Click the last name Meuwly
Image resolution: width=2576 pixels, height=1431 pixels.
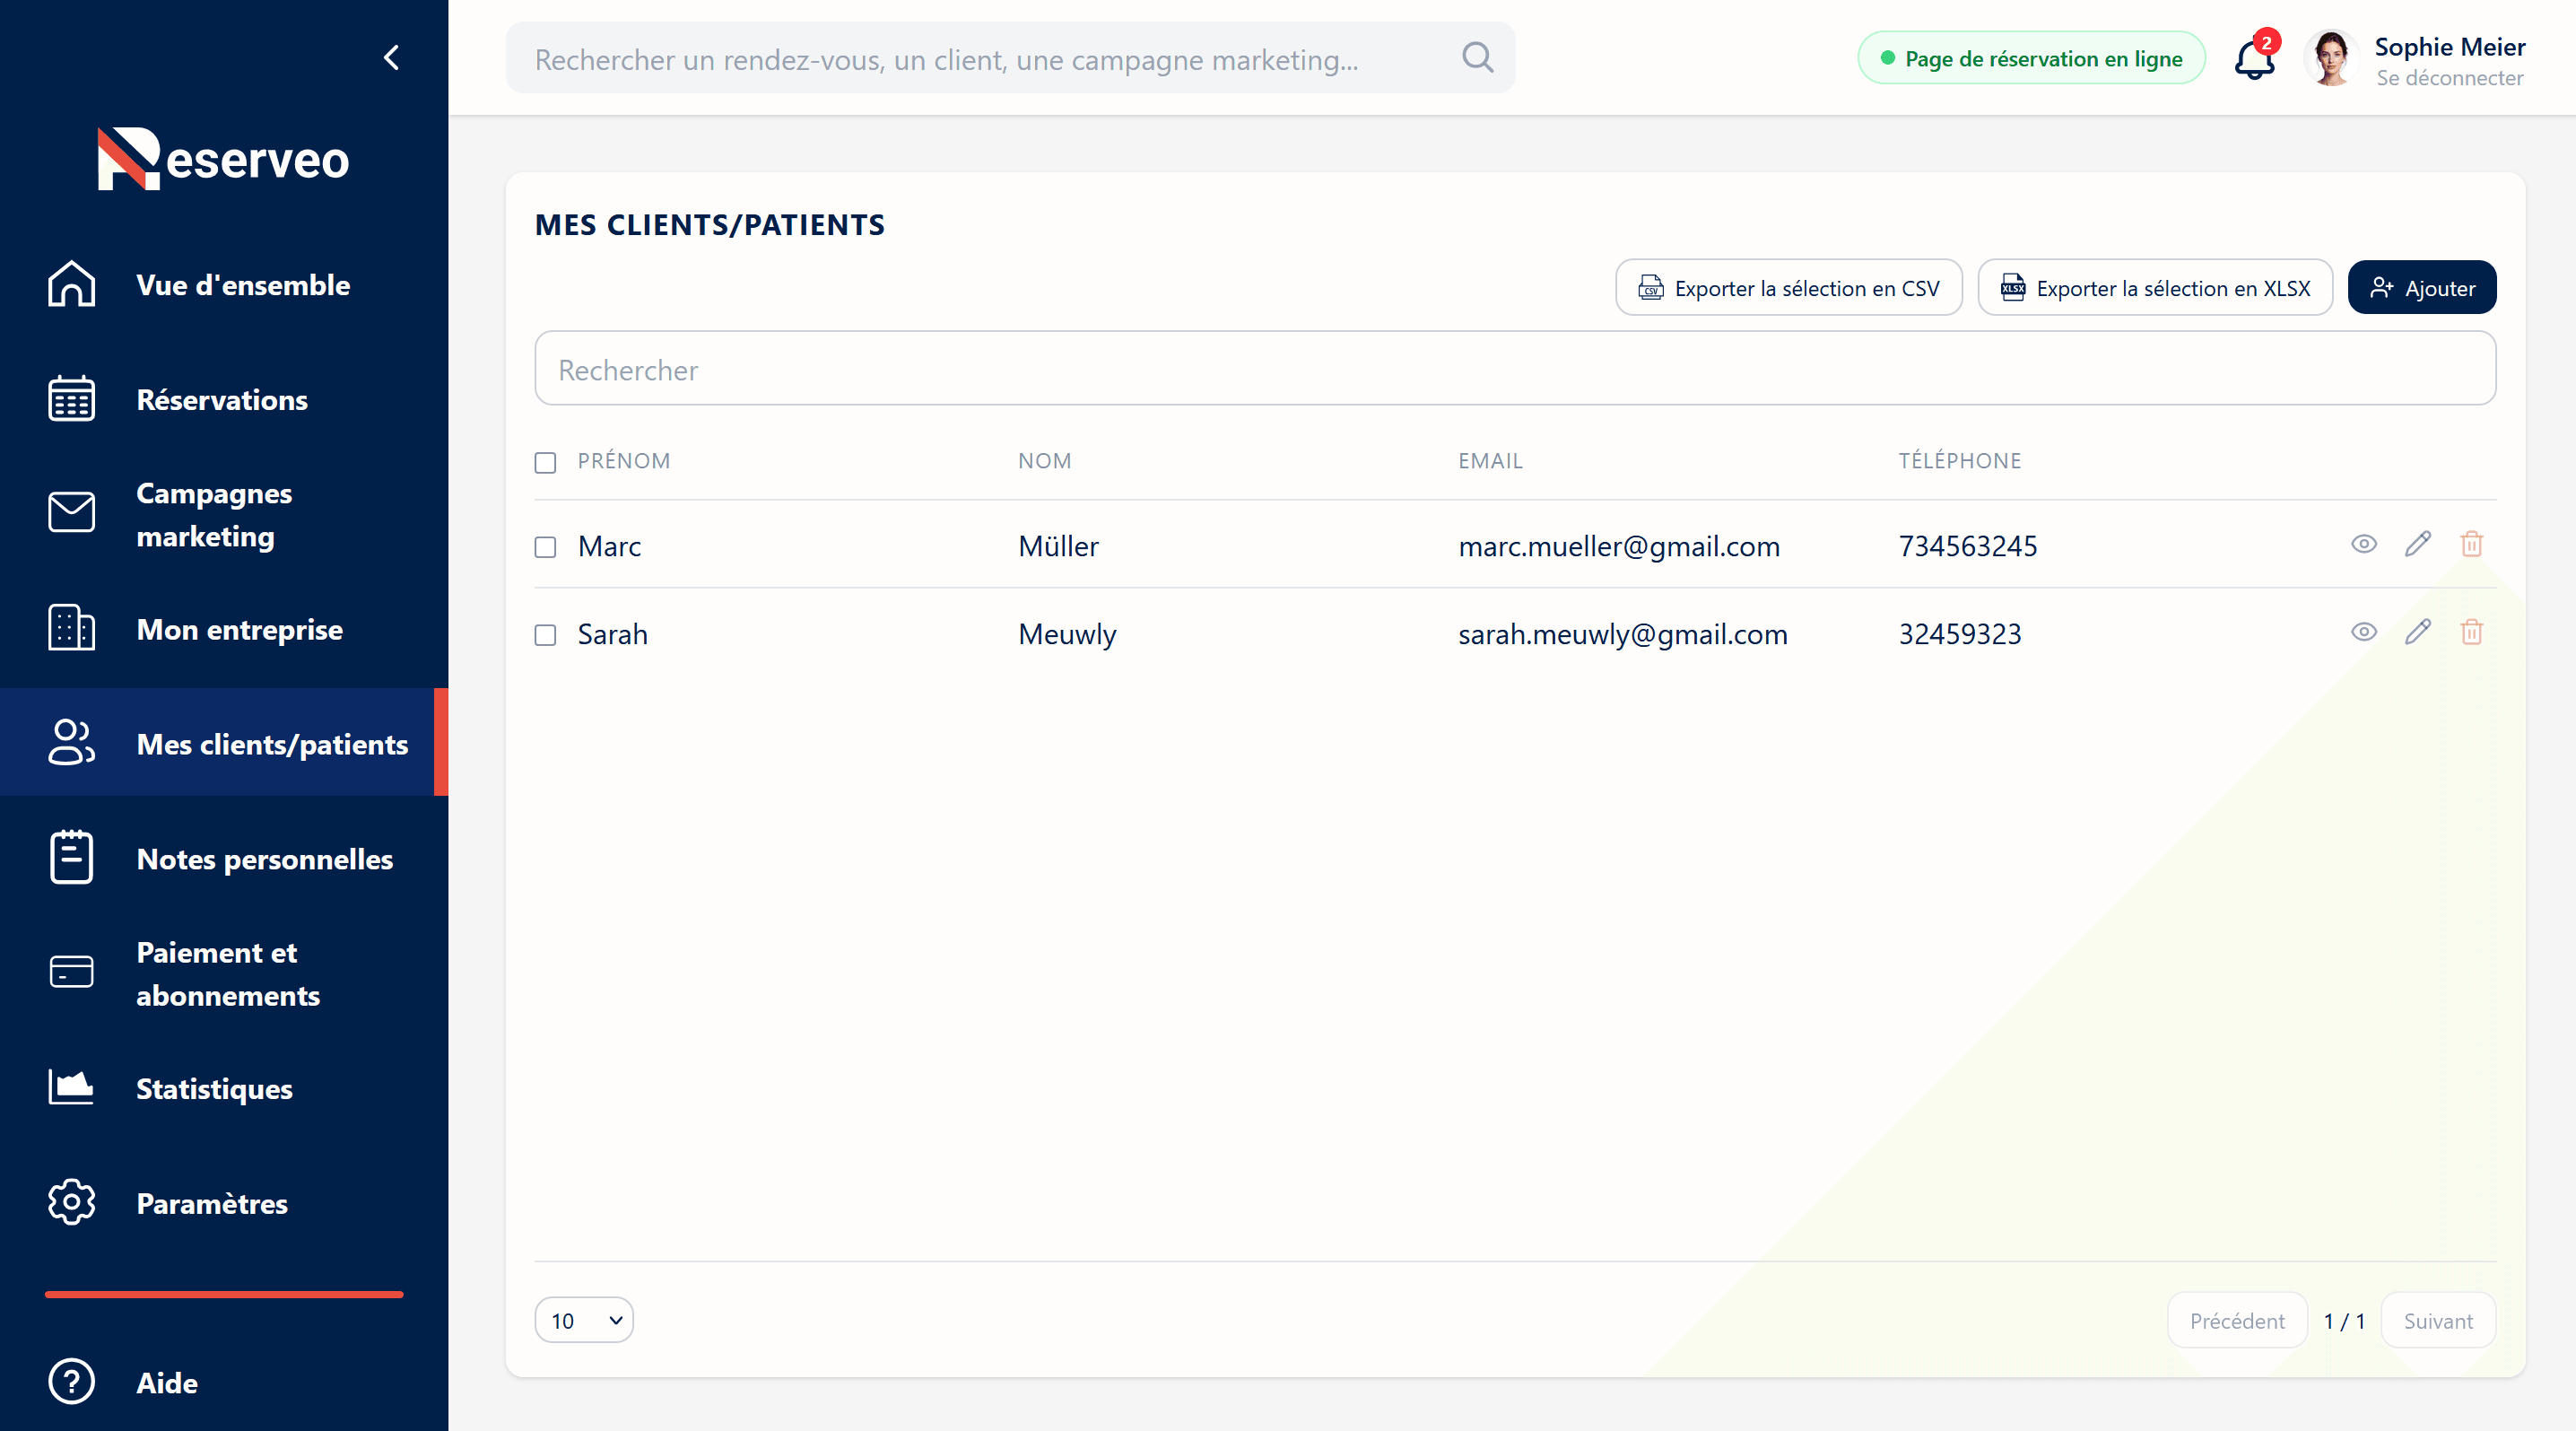click(1067, 635)
